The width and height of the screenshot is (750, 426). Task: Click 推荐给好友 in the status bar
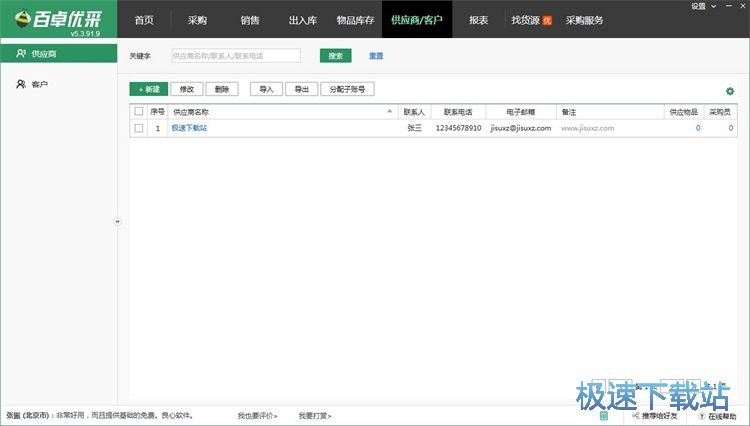click(x=660, y=416)
